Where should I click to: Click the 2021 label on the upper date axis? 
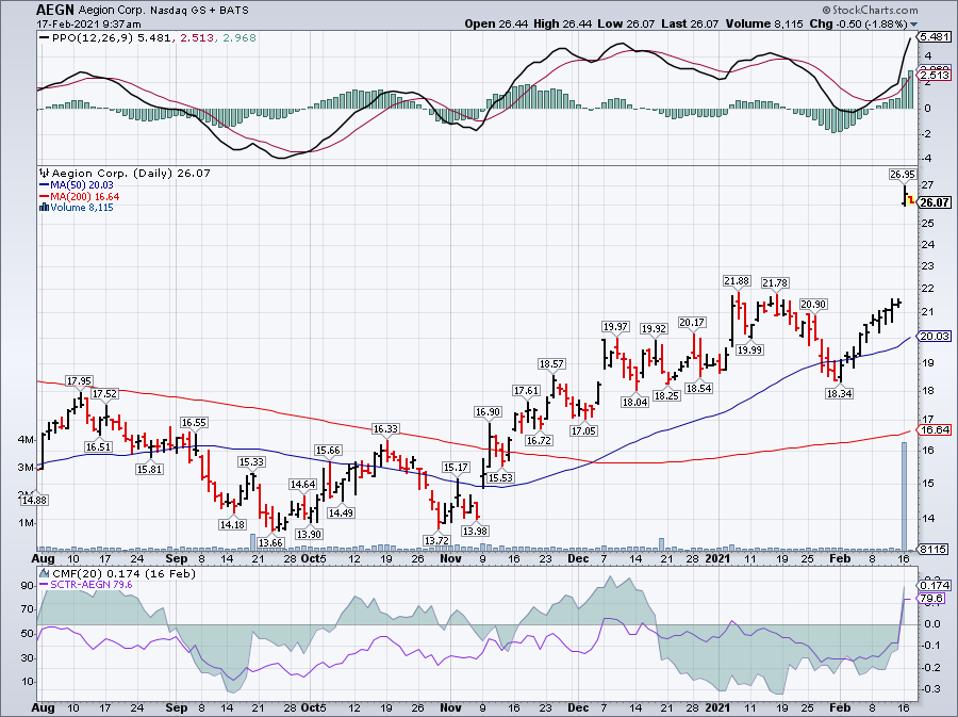coord(718,558)
